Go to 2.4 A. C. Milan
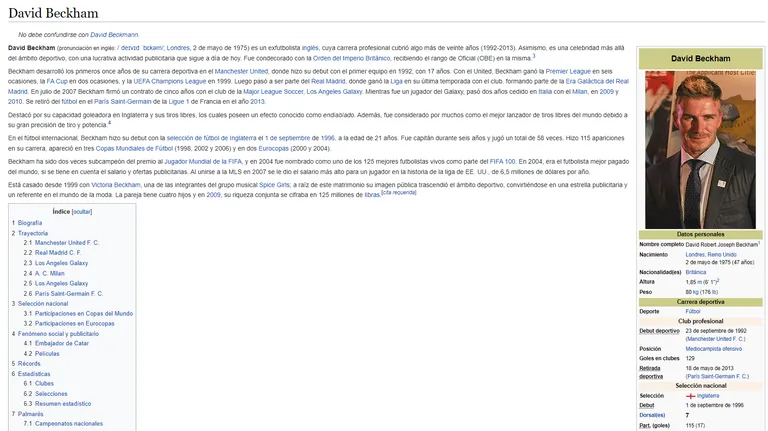This screenshot has width=768, height=431. click(x=49, y=273)
